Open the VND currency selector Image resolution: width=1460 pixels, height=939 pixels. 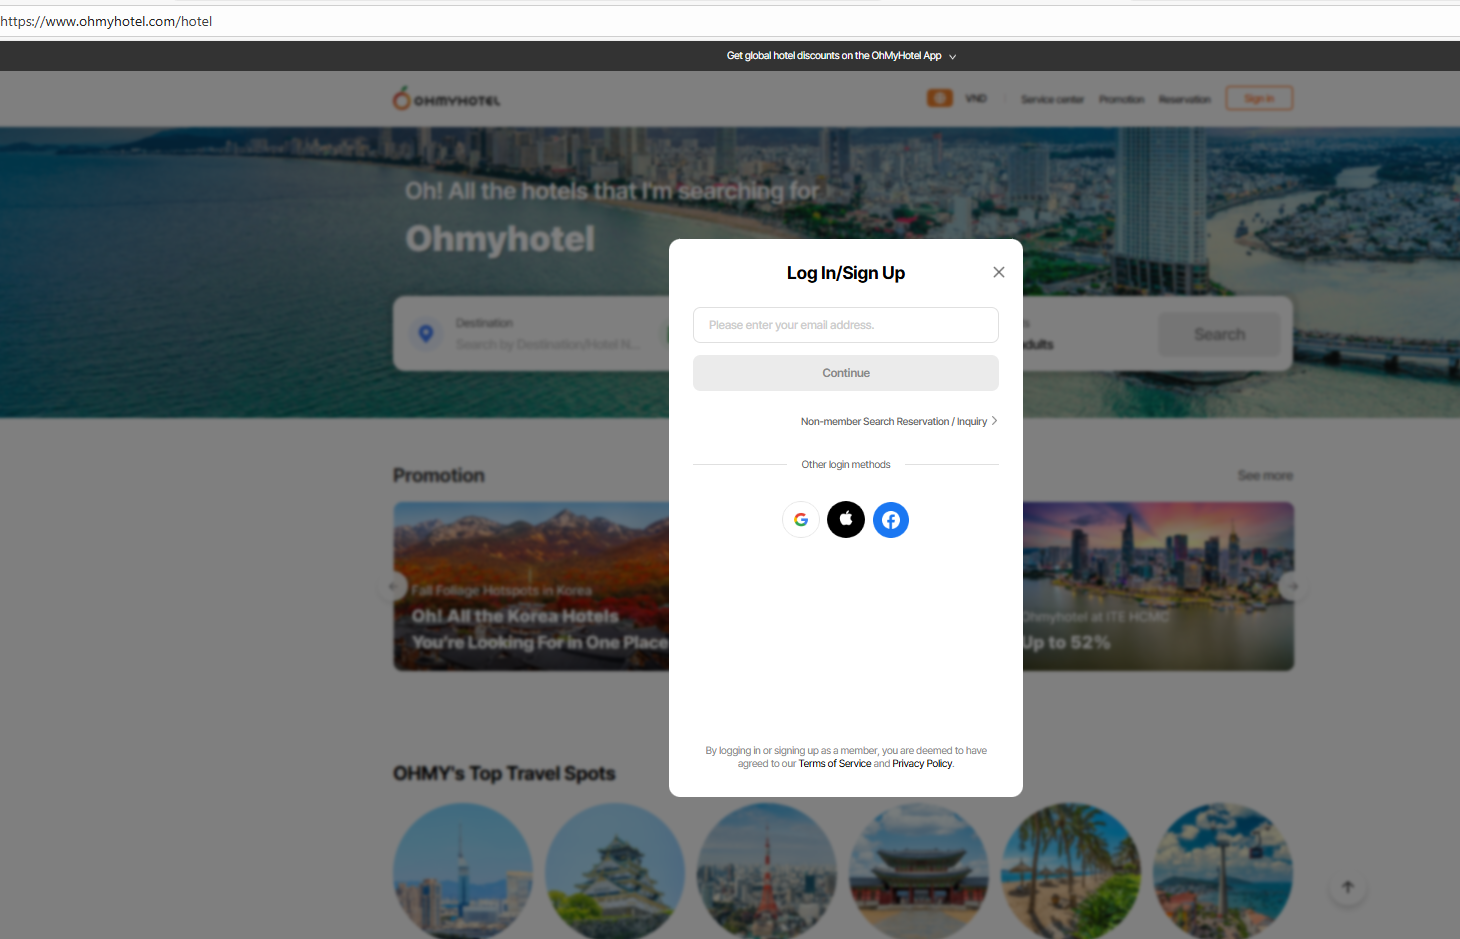click(x=976, y=98)
